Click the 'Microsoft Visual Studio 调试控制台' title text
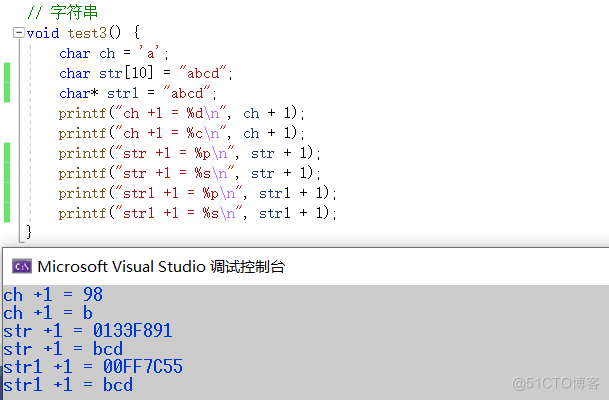 (161, 267)
